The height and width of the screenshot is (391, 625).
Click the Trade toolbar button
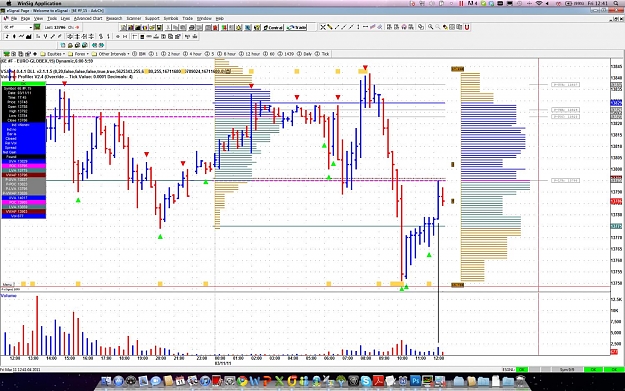(x=296, y=27)
